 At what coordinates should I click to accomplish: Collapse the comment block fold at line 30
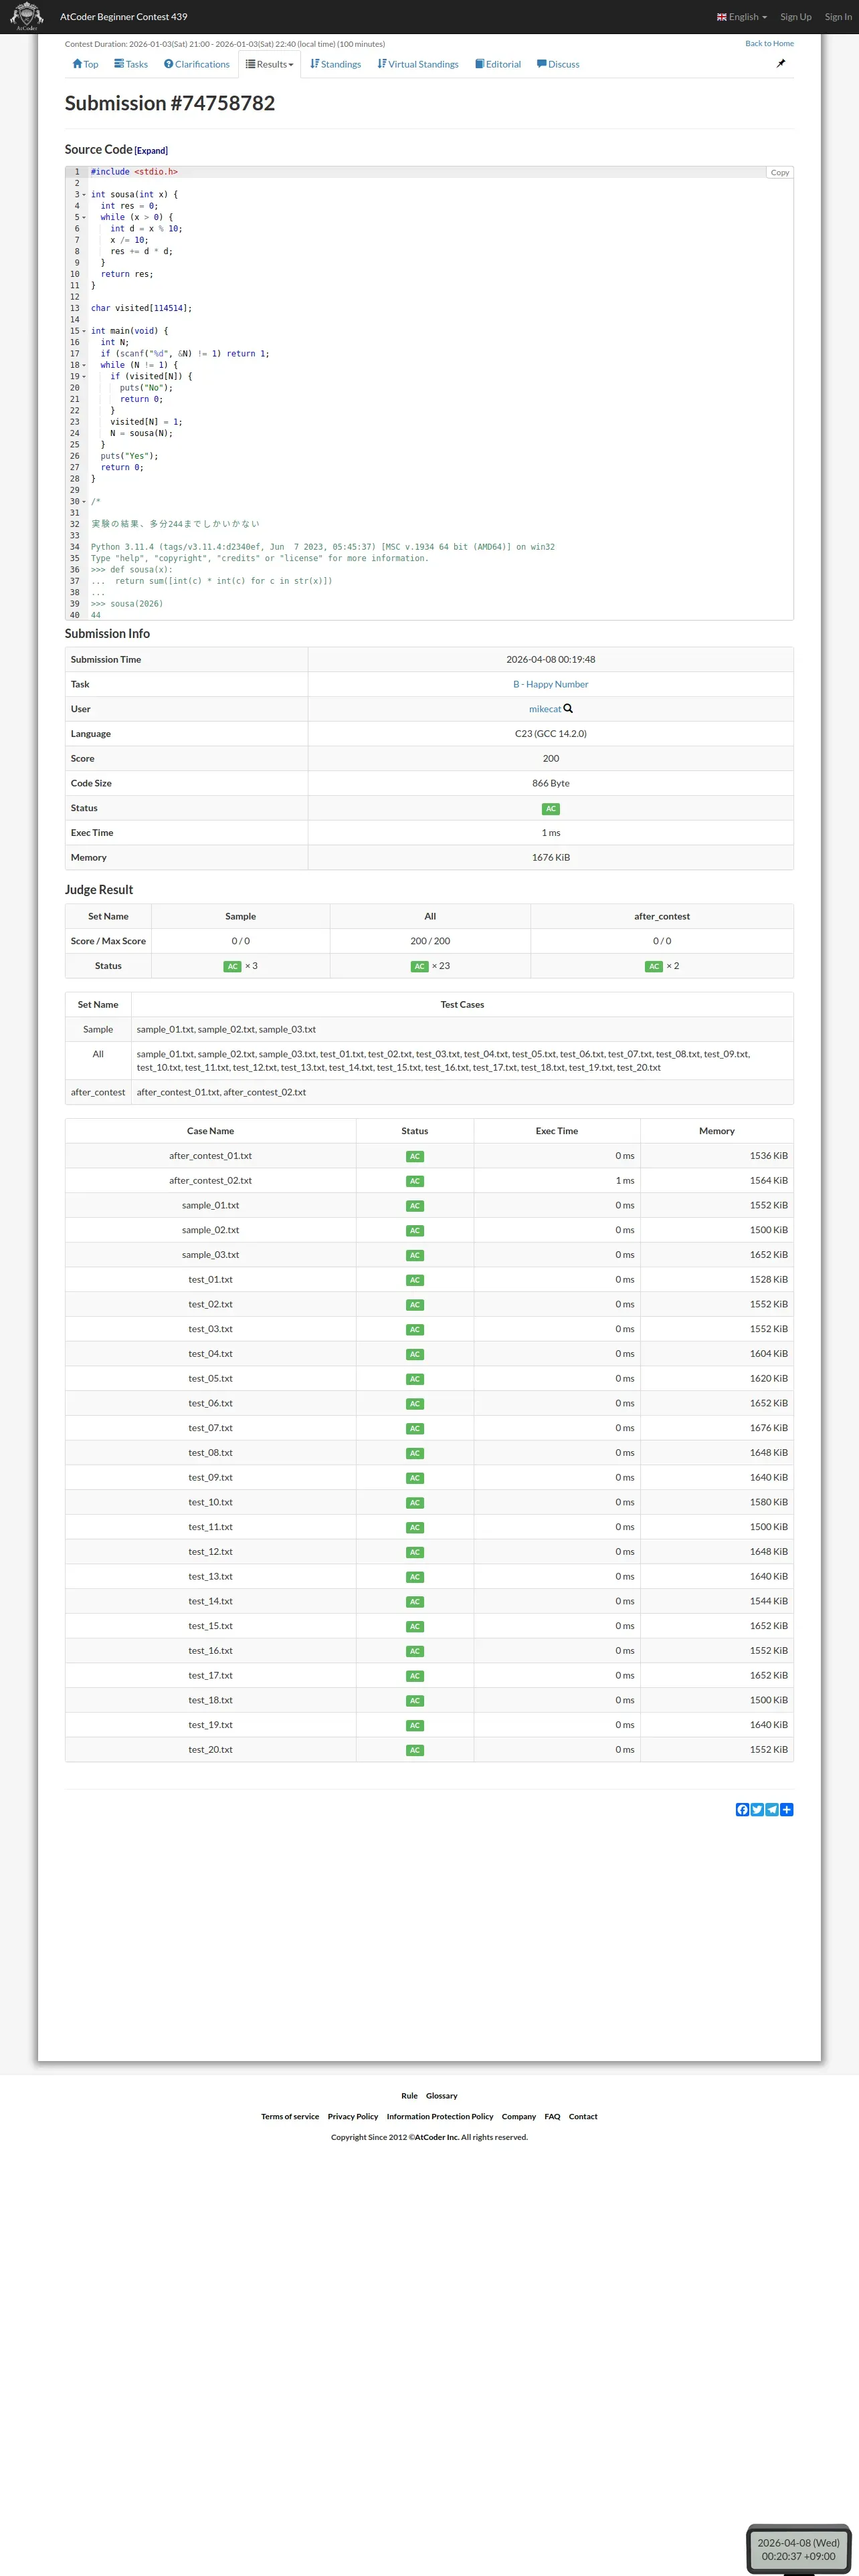(x=84, y=502)
